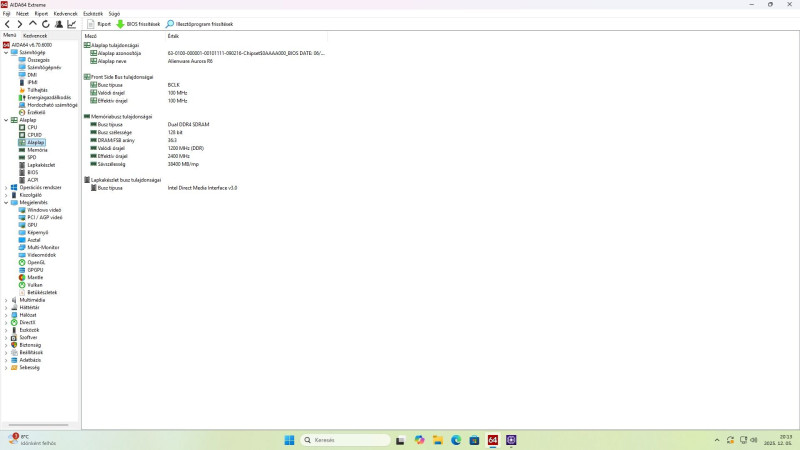Go forward with the right arrow toolbar icon

20,24
